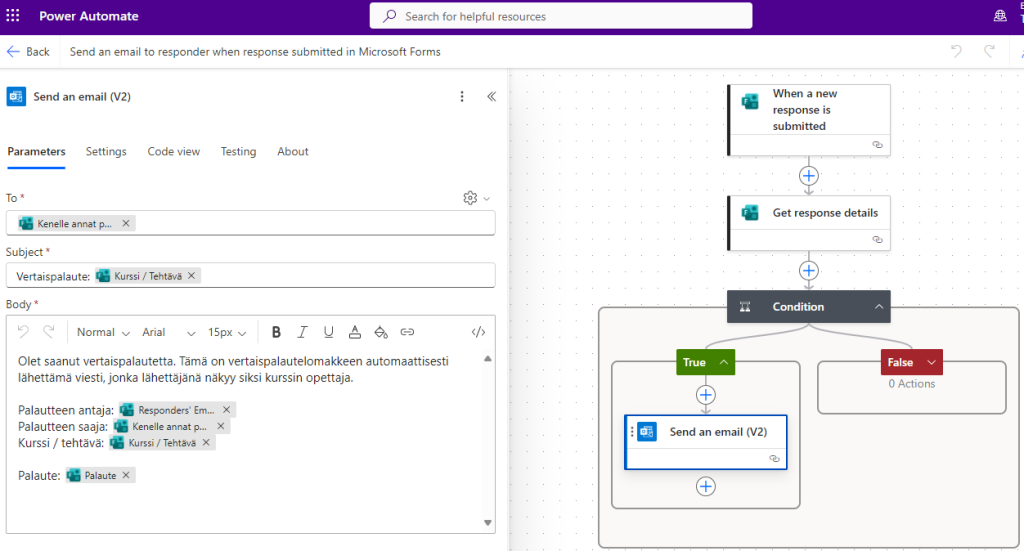Open the Normal paragraph style dropdown
The height and width of the screenshot is (551, 1024).
103,332
